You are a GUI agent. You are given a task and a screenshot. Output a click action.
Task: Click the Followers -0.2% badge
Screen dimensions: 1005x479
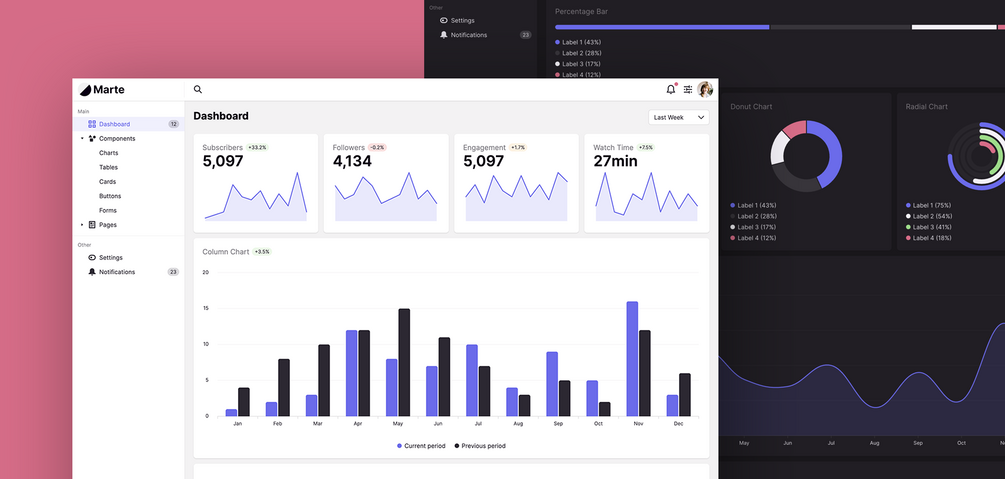pyautogui.click(x=377, y=147)
